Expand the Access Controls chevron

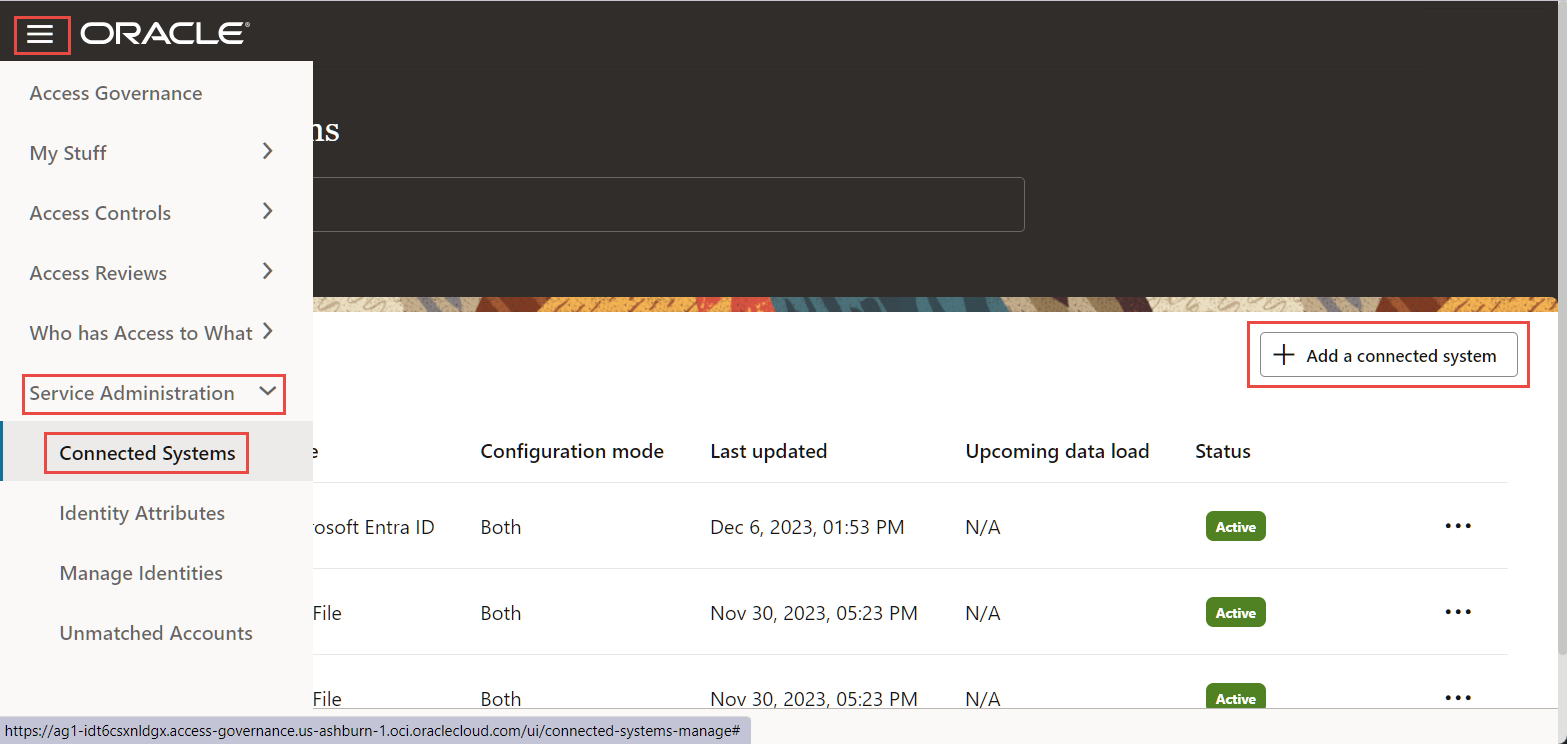pos(267,212)
